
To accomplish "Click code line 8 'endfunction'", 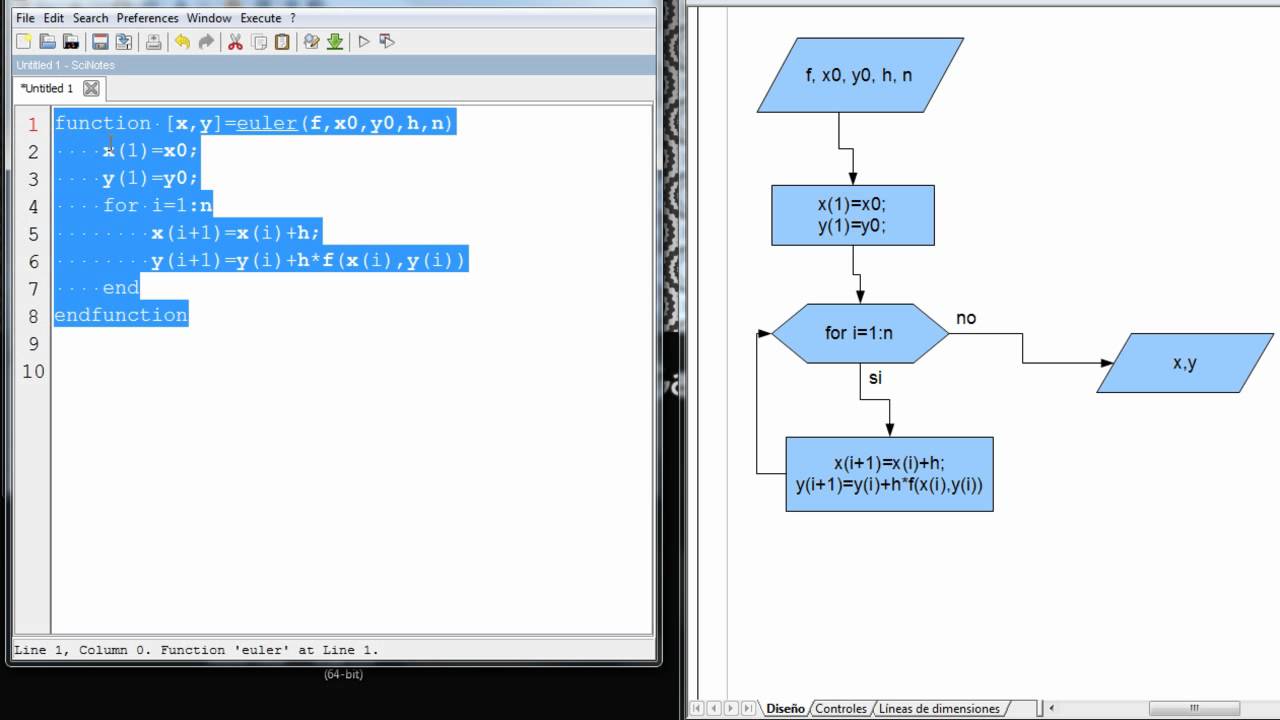I will 121,315.
